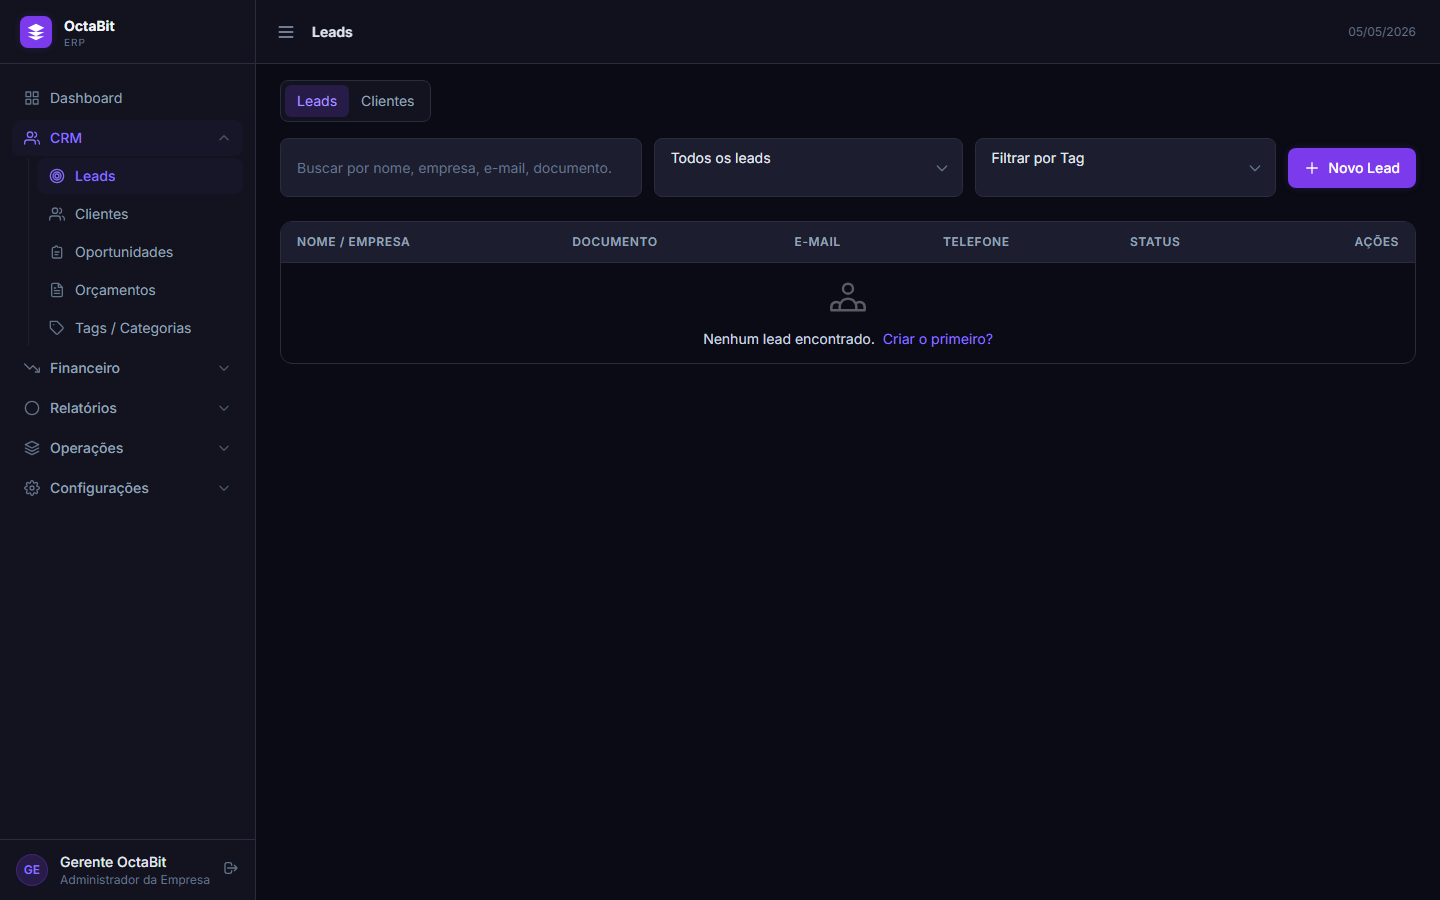Screen dimensions: 1440x900
Task: Click the 05/05/2026 date text
Action: (x=1382, y=32)
